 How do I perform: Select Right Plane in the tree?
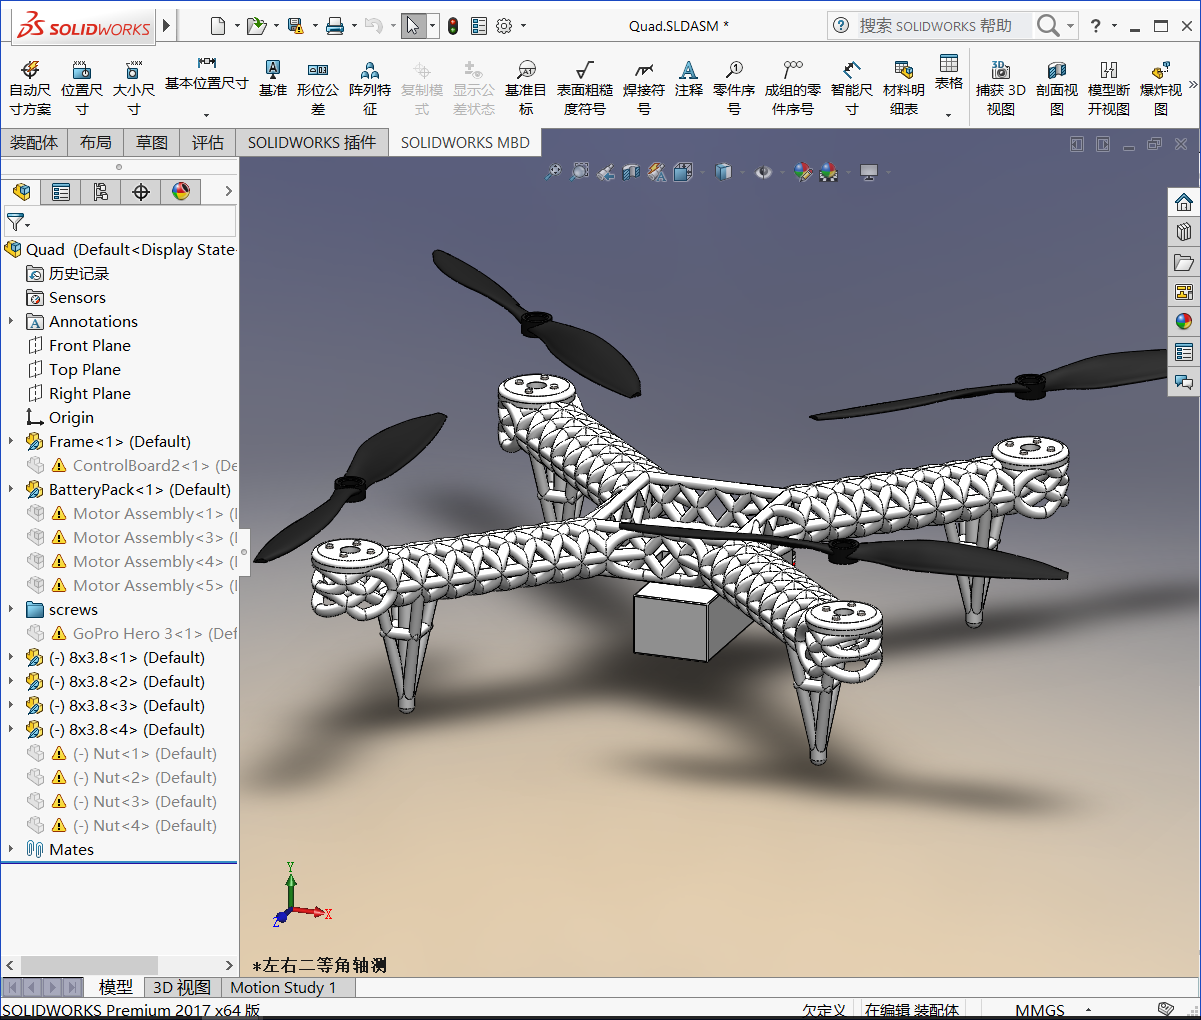click(90, 393)
